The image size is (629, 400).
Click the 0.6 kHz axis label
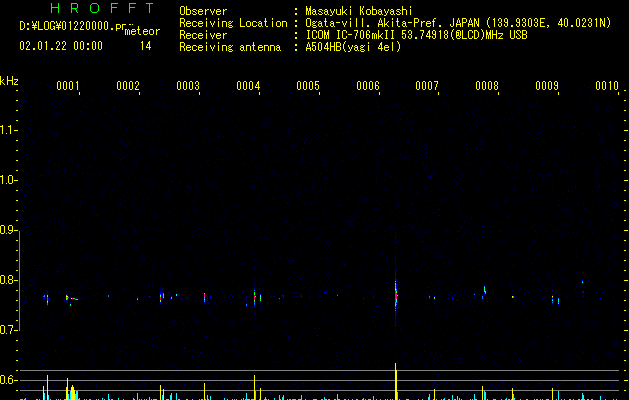8,380
